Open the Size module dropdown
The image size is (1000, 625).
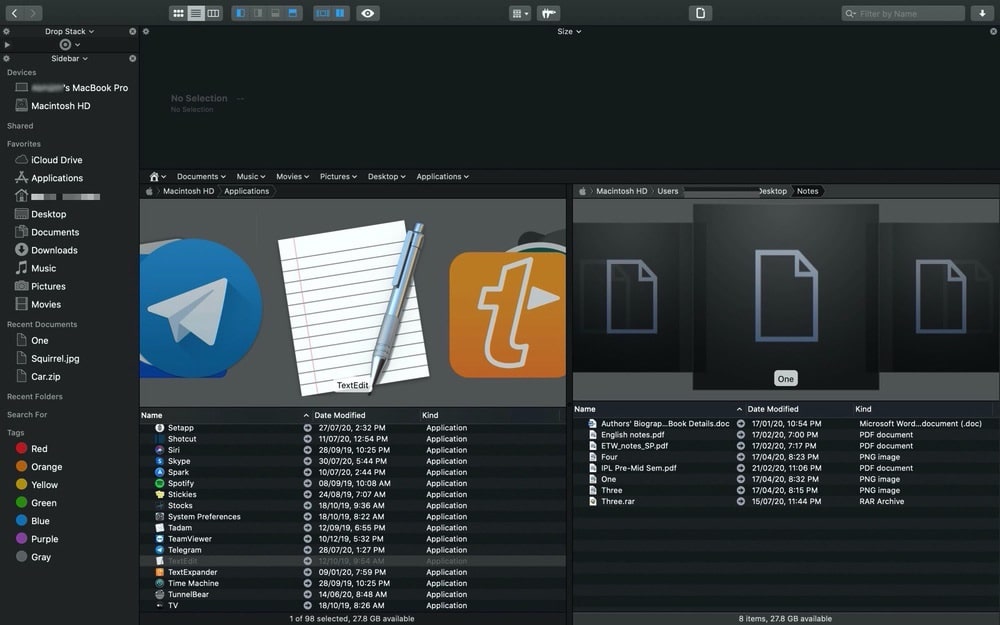[569, 31]
